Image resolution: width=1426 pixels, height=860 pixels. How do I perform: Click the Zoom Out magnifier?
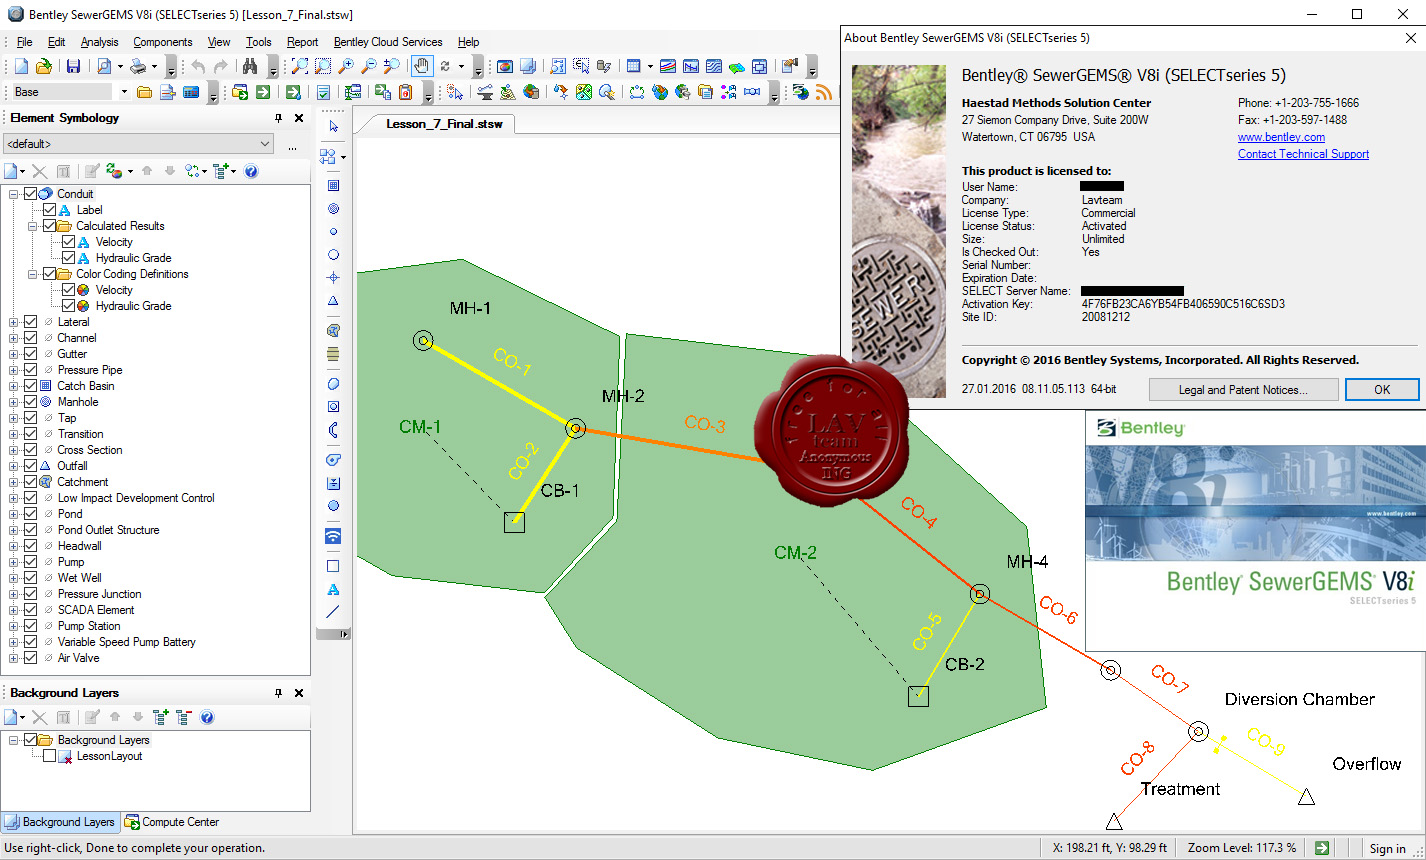(x=369, y=67)
